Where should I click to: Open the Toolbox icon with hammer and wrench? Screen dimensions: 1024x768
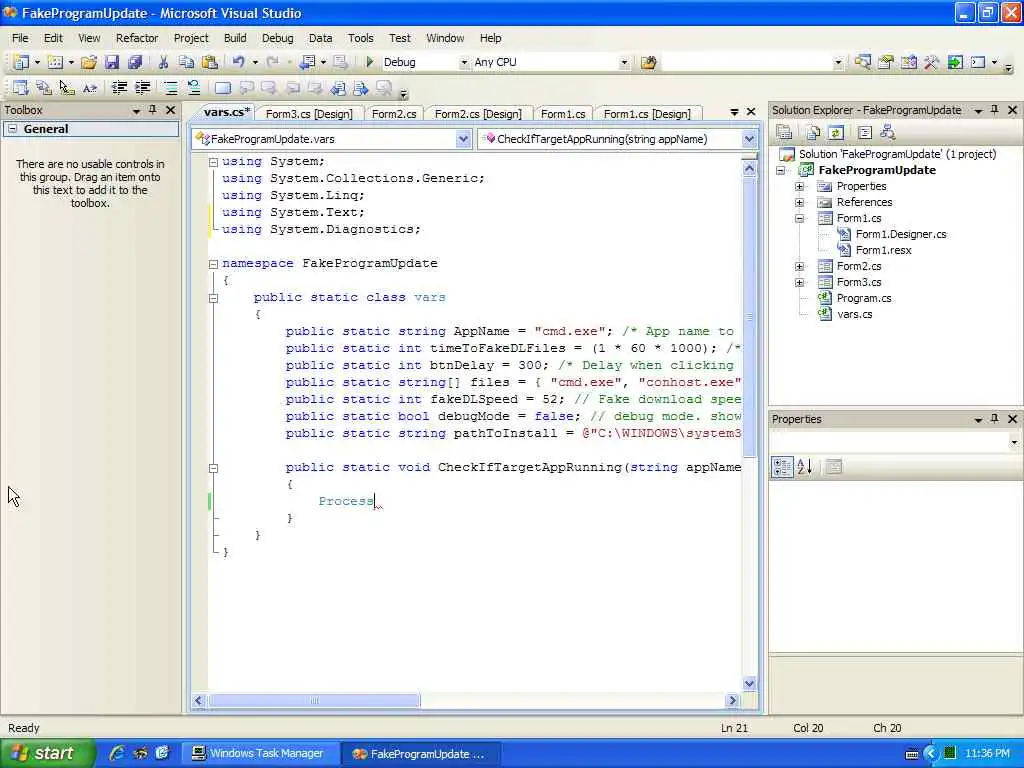pos(931,62)
